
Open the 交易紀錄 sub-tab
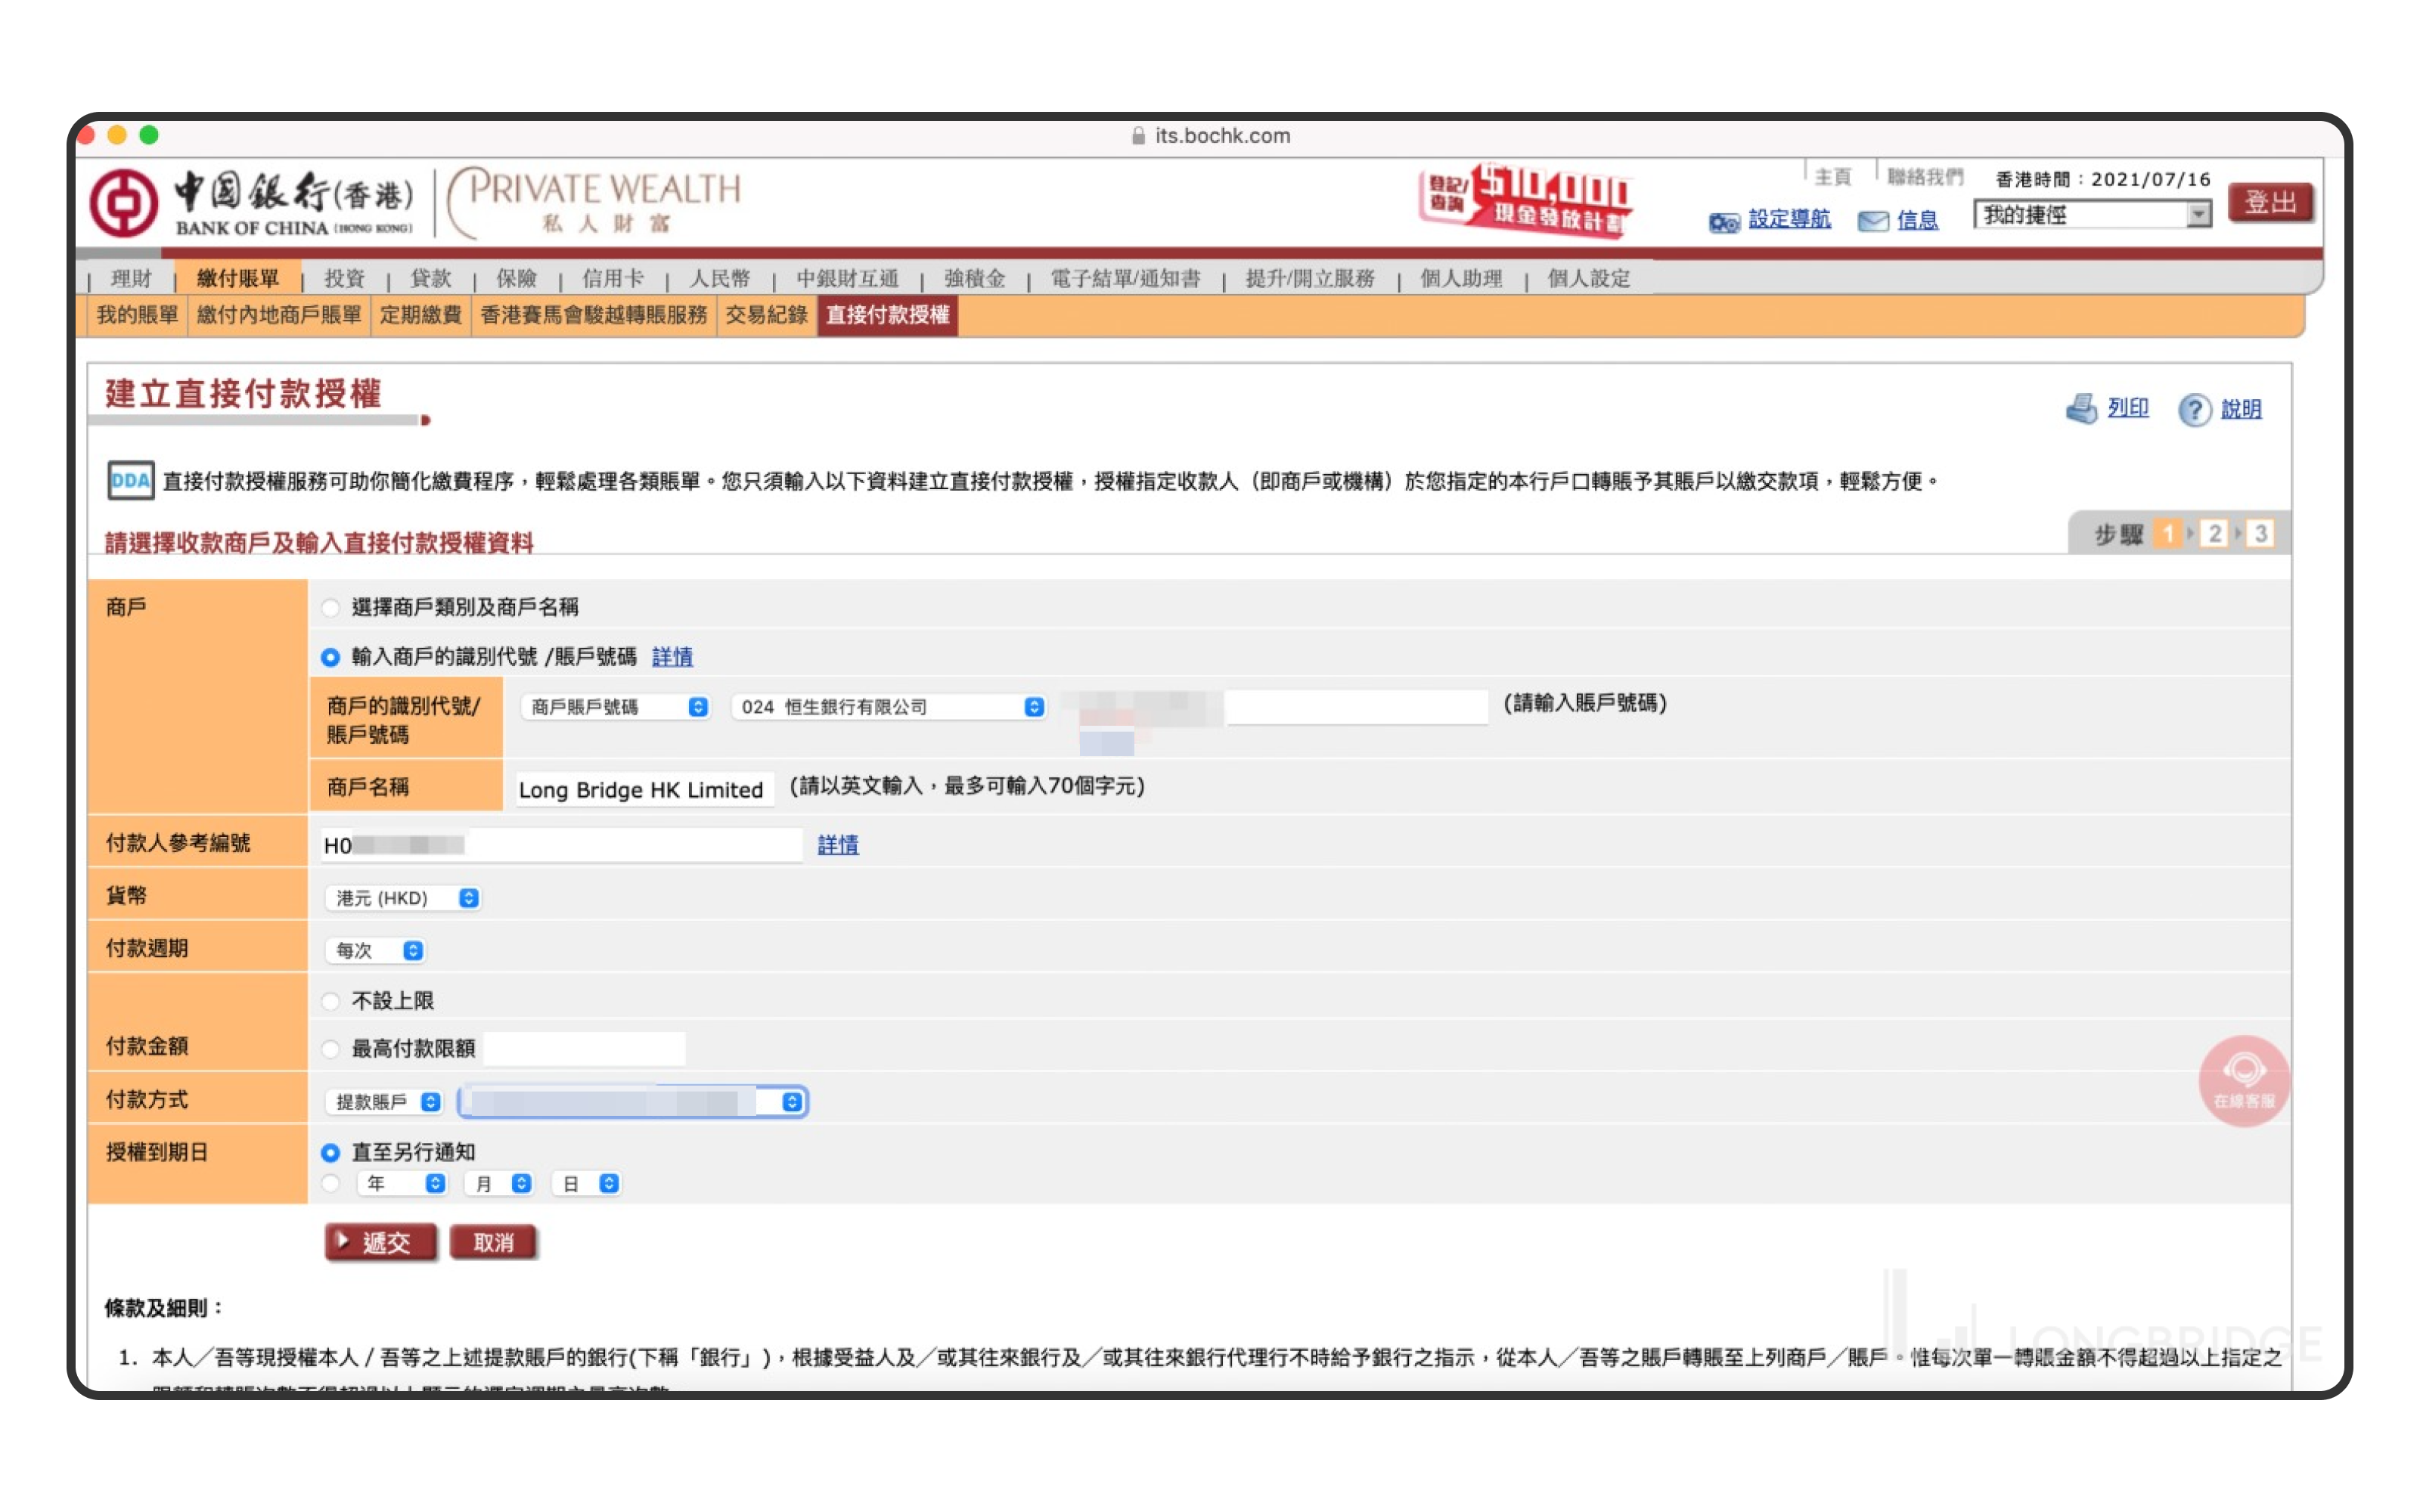[766, 316]
